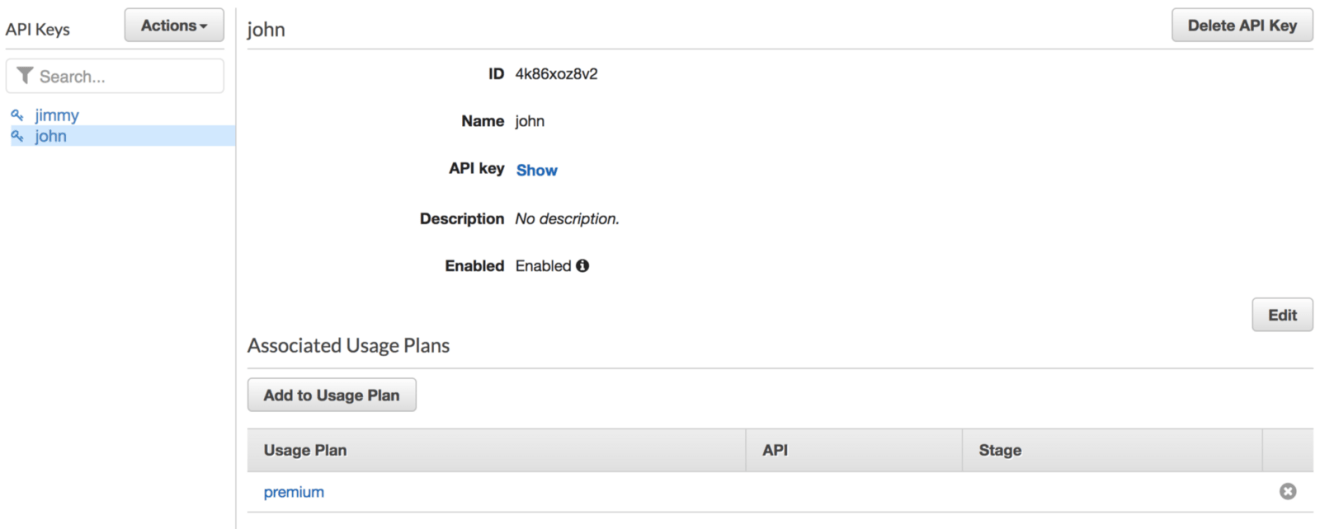Click the Search API keys field
This screenshot has height=529, width=1320.
115,76
